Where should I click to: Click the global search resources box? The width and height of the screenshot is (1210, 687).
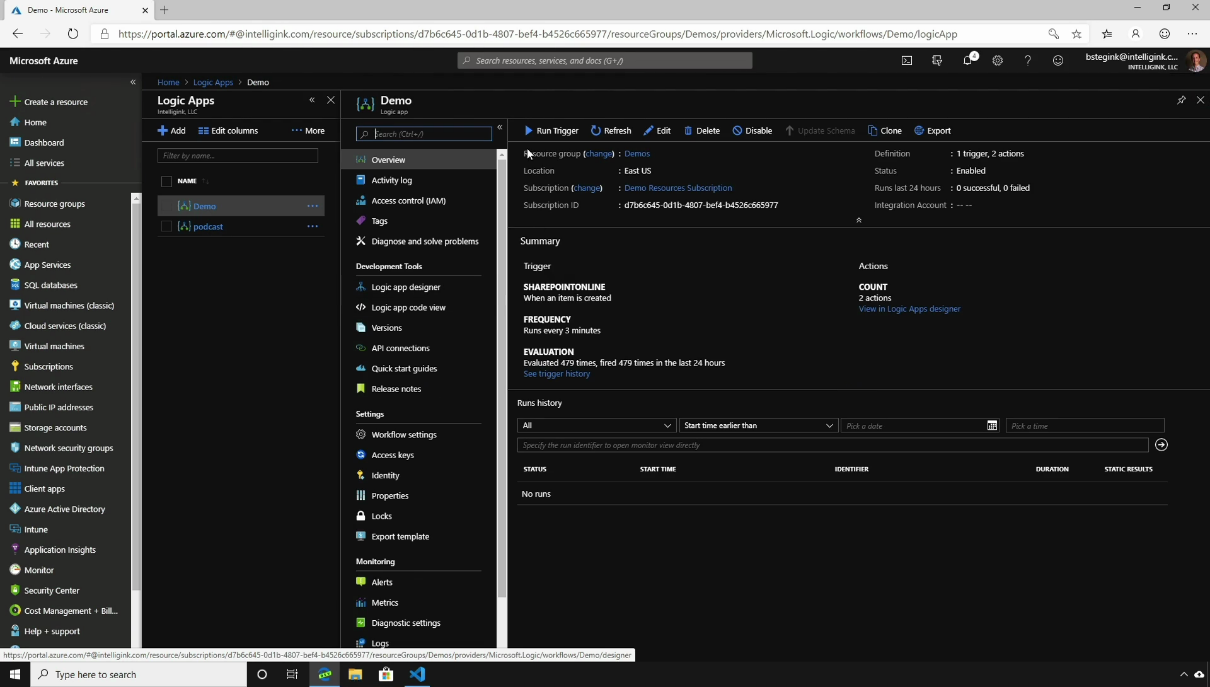tap(605, 60)
